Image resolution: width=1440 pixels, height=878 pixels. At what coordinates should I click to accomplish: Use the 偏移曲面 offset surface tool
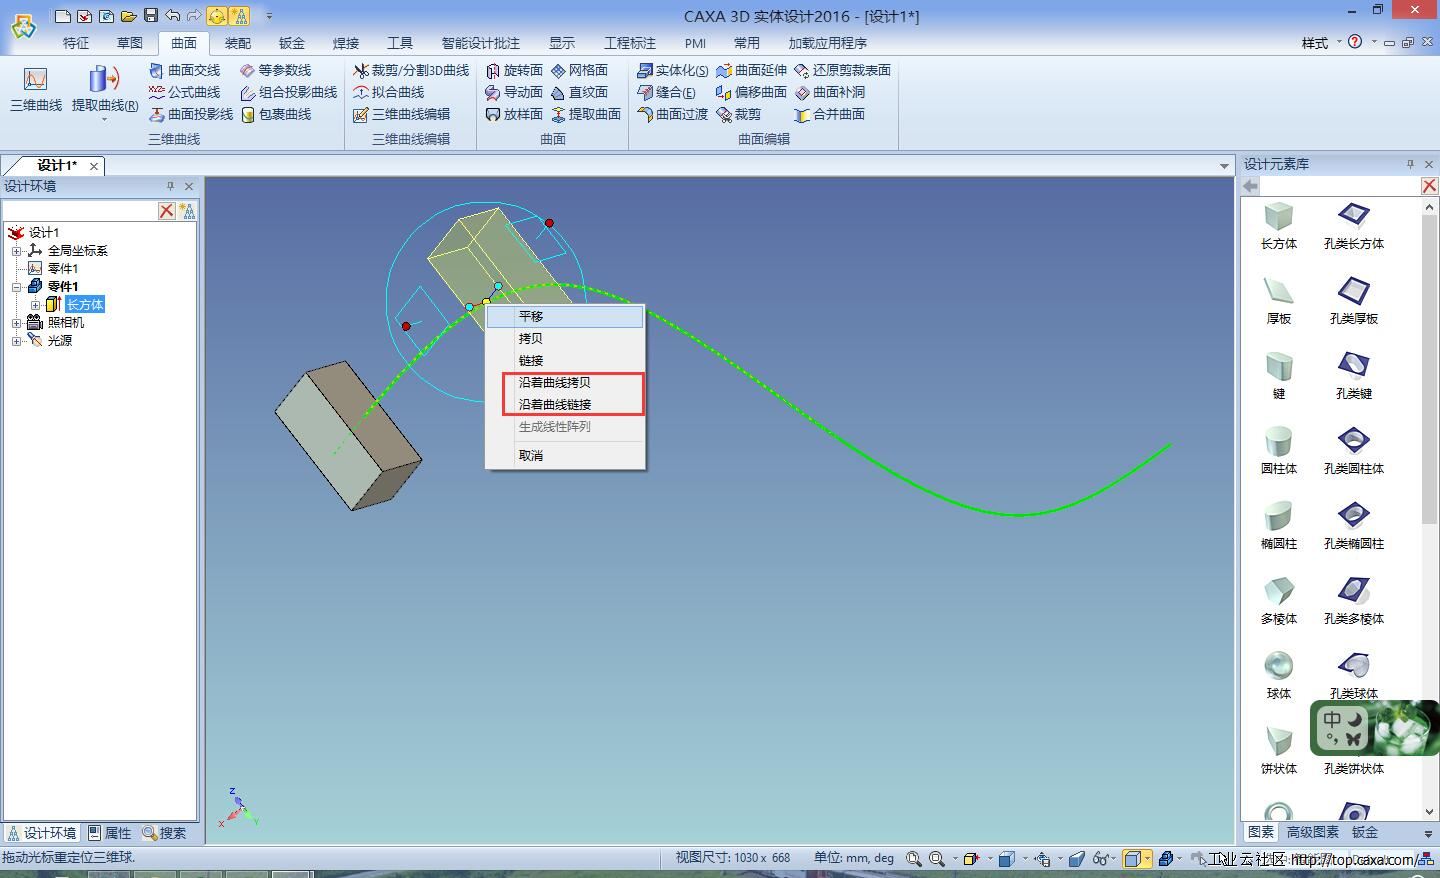point(751,92)
